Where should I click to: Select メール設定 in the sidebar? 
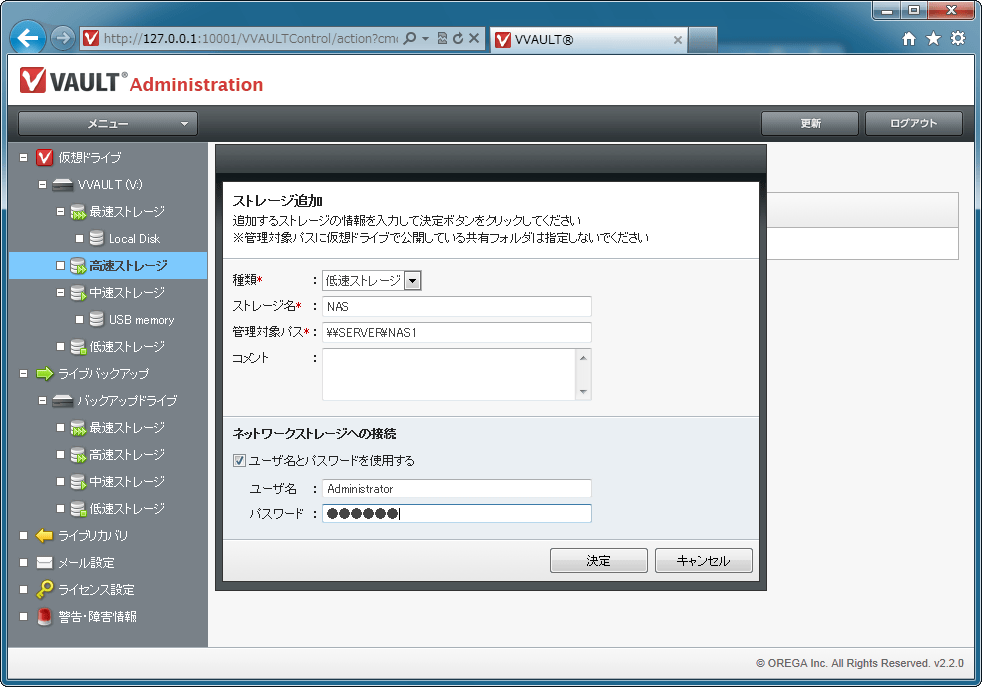86,562
